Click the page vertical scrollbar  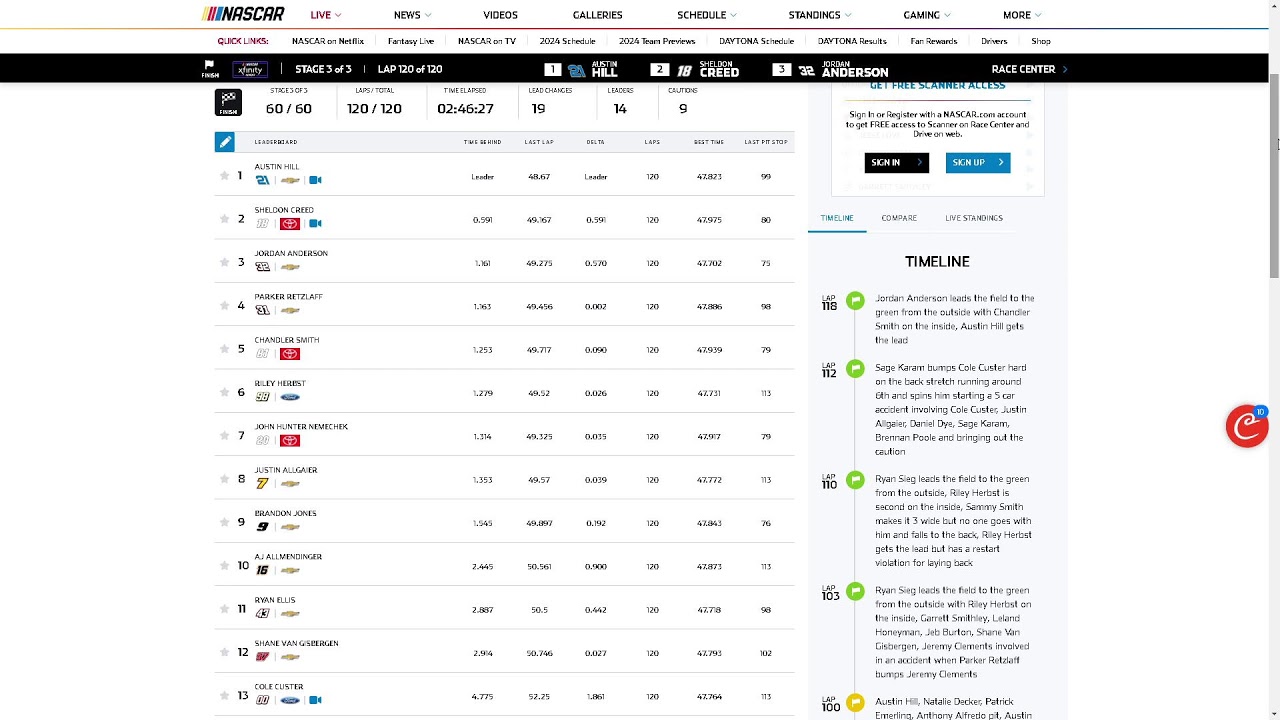pos(1274,175)
